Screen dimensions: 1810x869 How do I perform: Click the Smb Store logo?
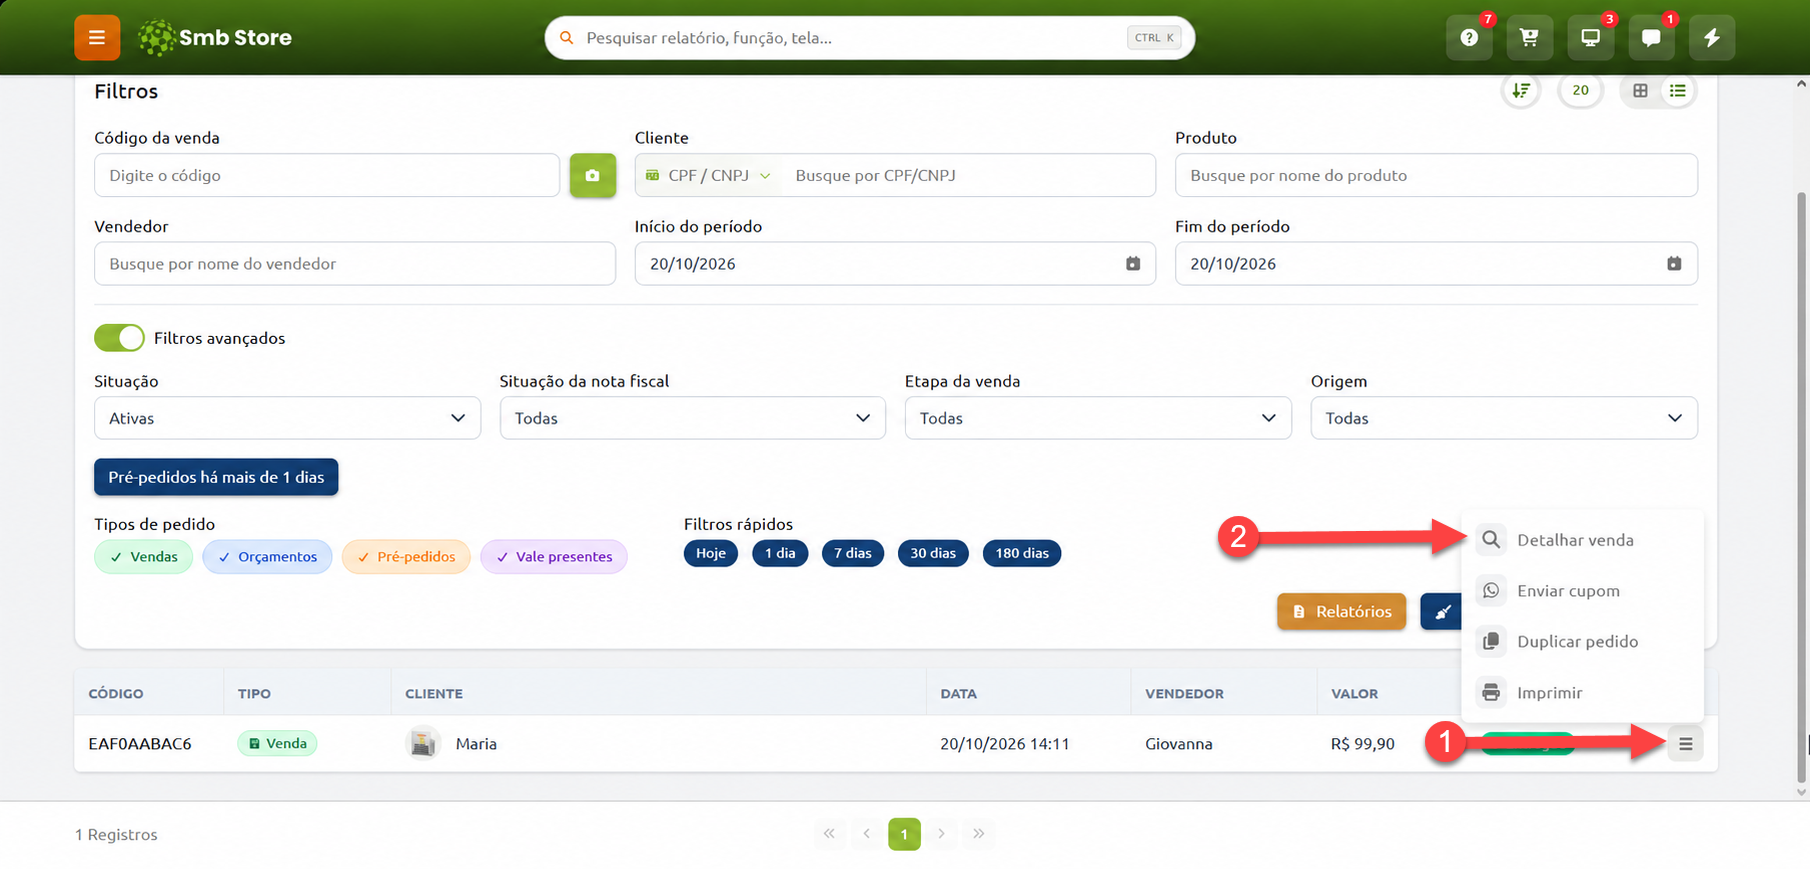215,38
